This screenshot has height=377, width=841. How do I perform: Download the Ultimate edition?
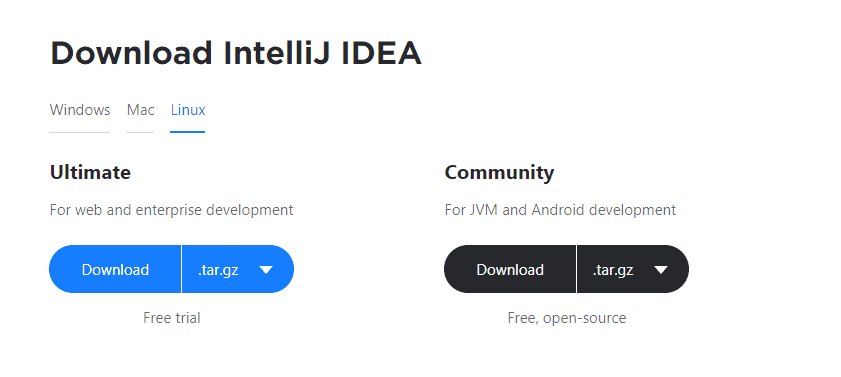pyautogui.click(x=115, y=269)
